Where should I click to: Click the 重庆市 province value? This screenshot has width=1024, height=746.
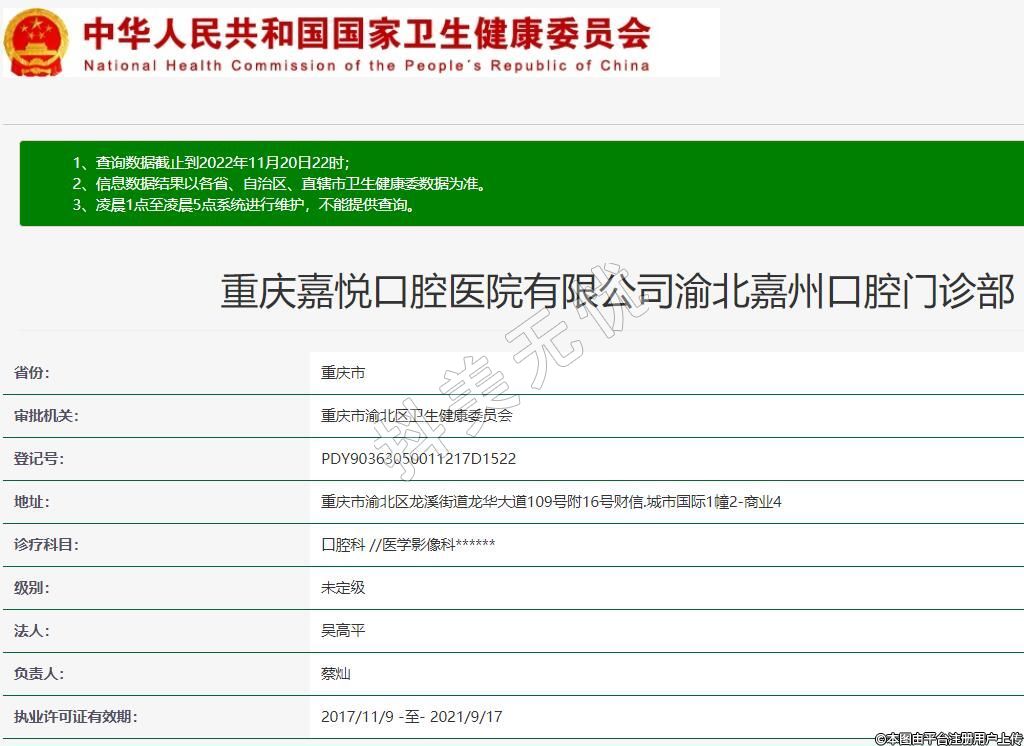pos(343,373)
